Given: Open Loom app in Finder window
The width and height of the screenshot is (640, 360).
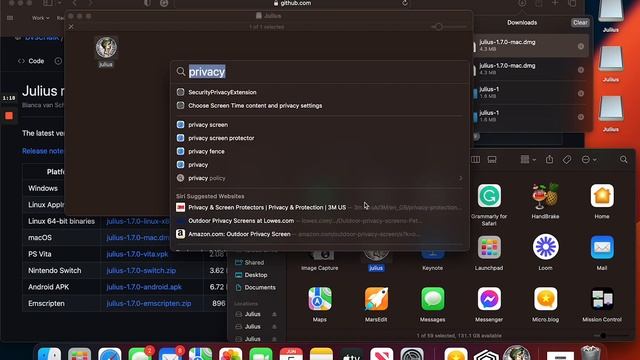Looking at the screenshot, I should click(545, 247).
